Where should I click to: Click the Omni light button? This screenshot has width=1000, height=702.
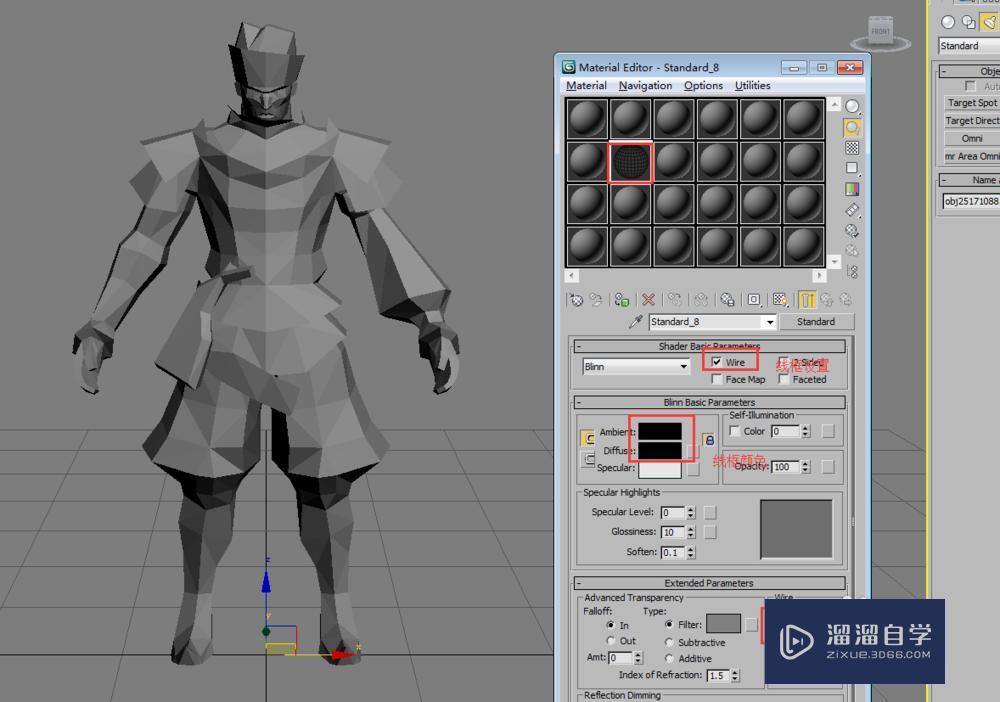[x=971, y=138]
